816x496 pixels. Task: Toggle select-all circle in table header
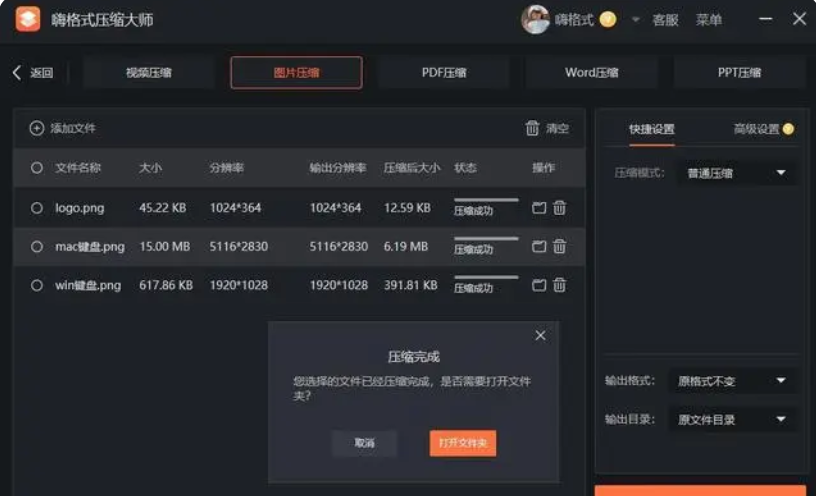pyautogui.click(x=37, y=168)
